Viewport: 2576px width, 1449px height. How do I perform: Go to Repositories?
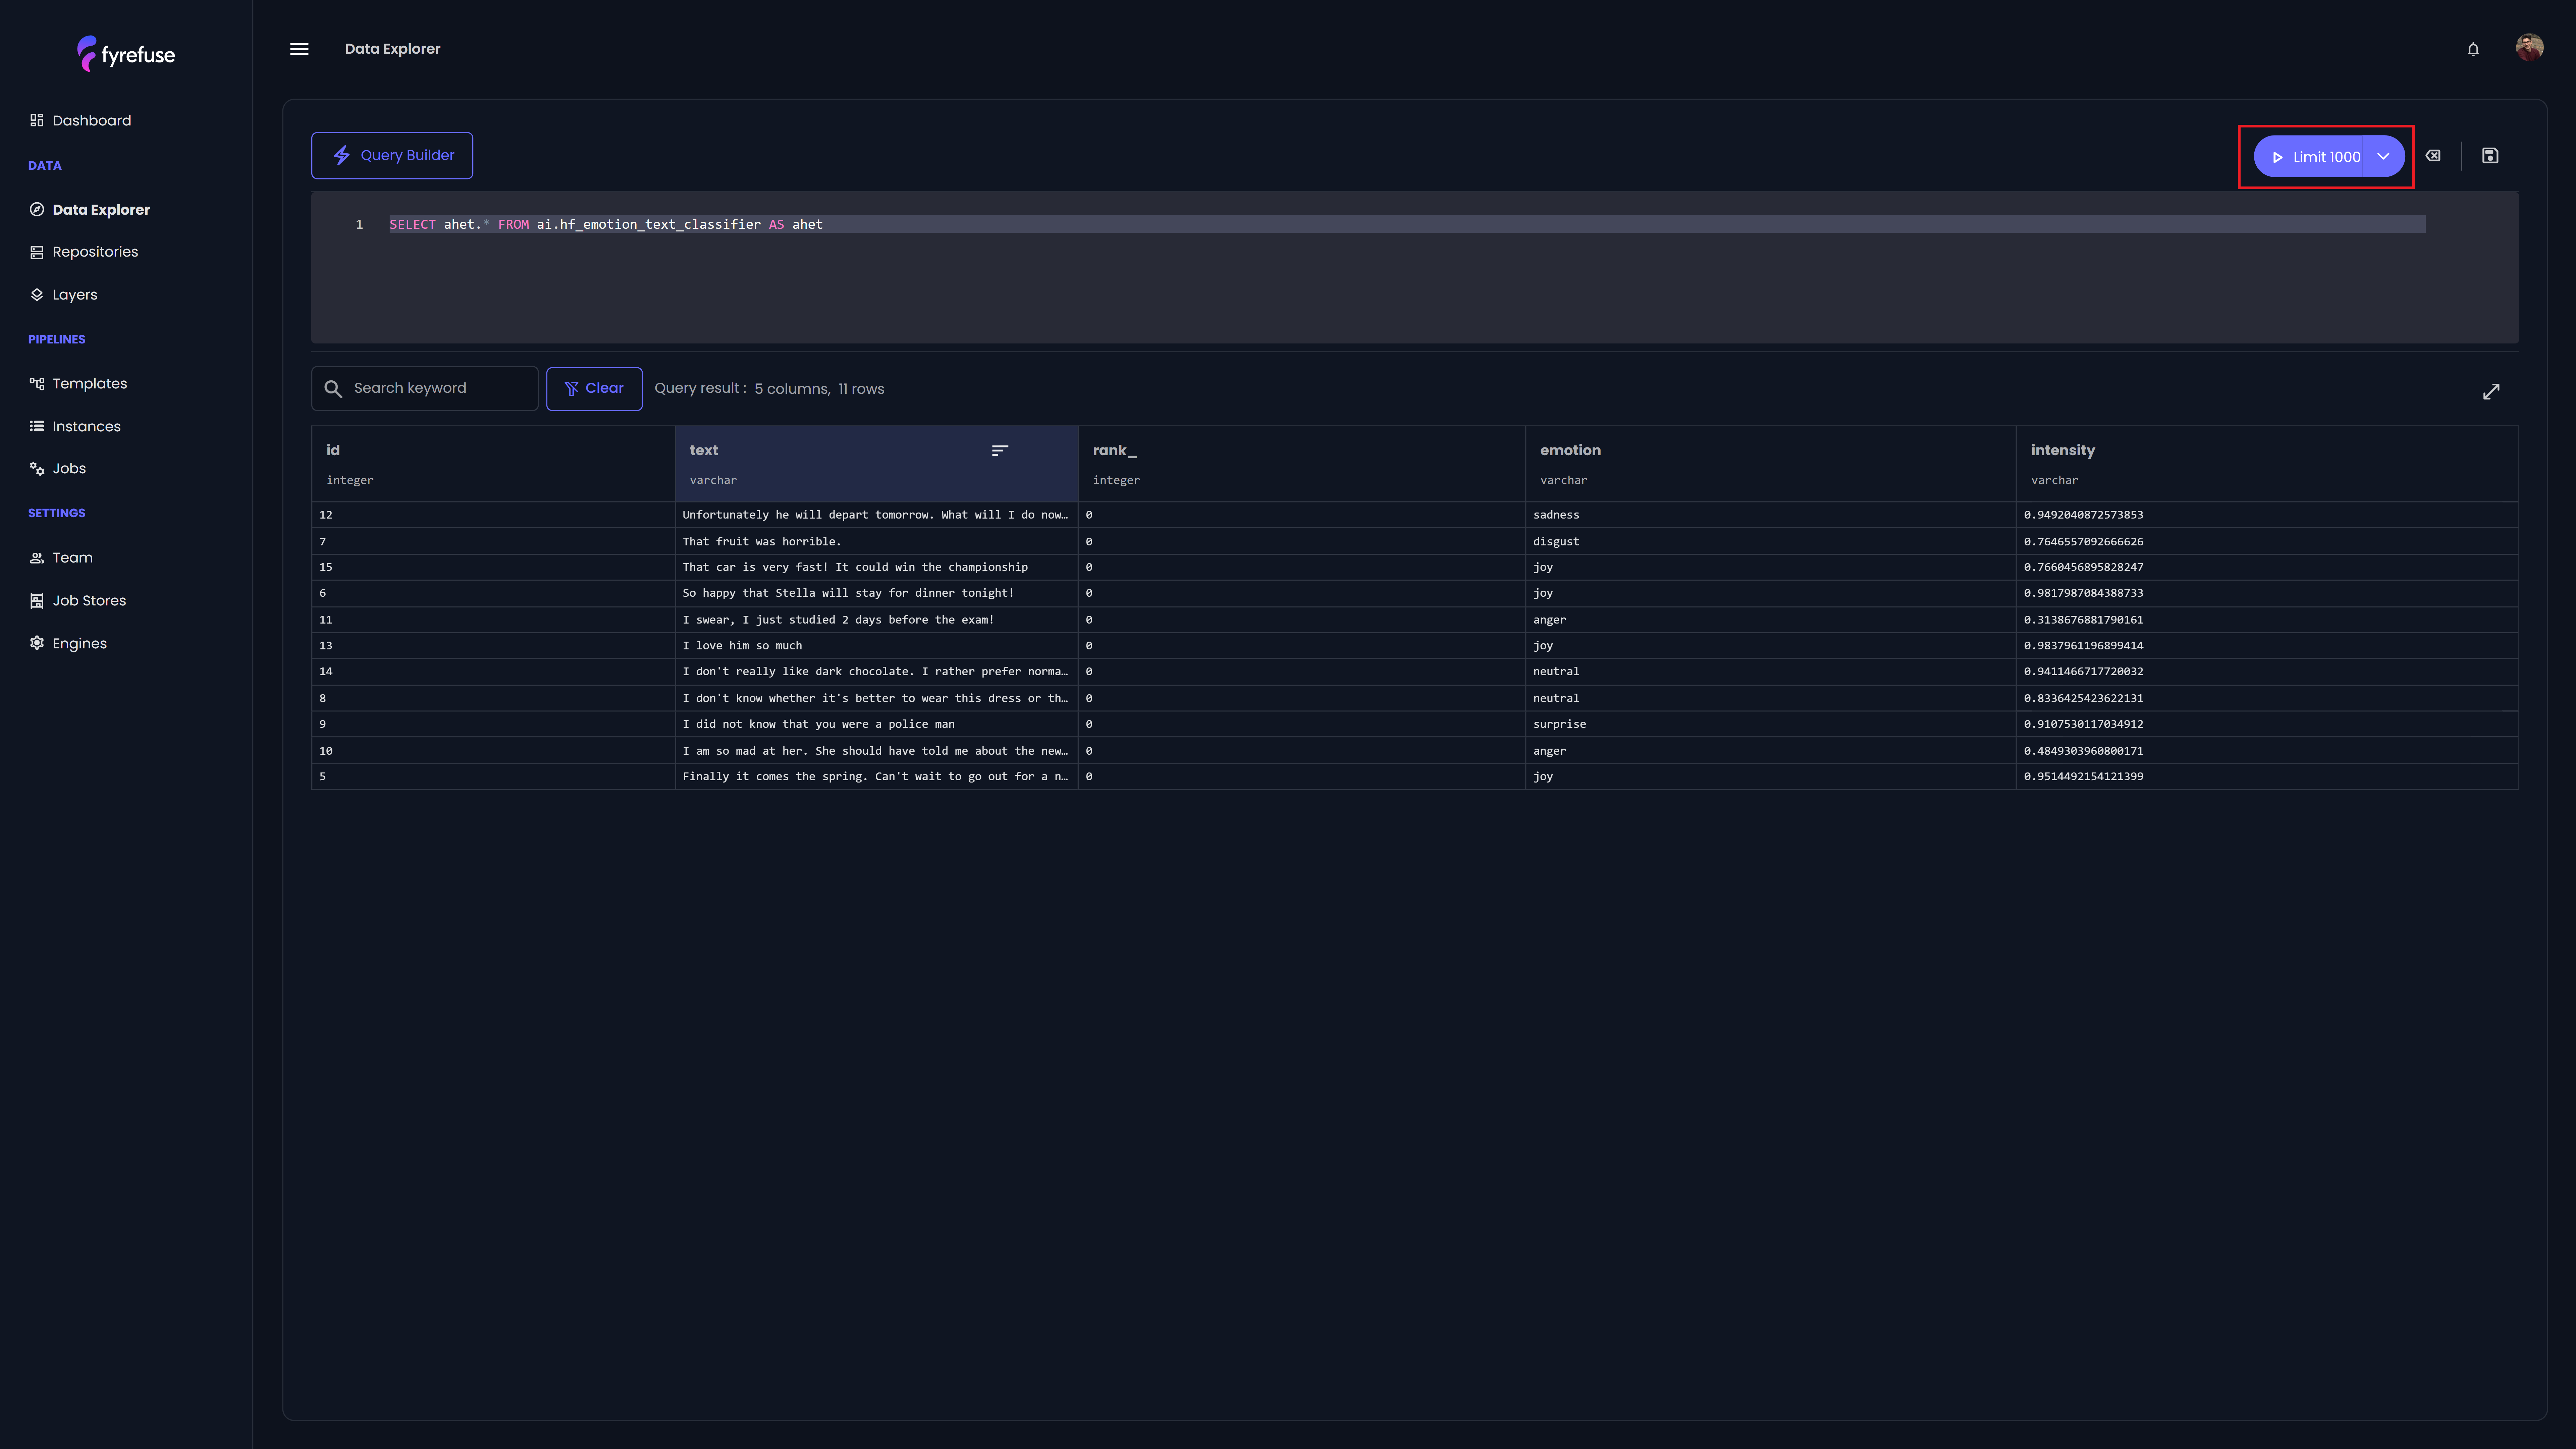point(84,252)
